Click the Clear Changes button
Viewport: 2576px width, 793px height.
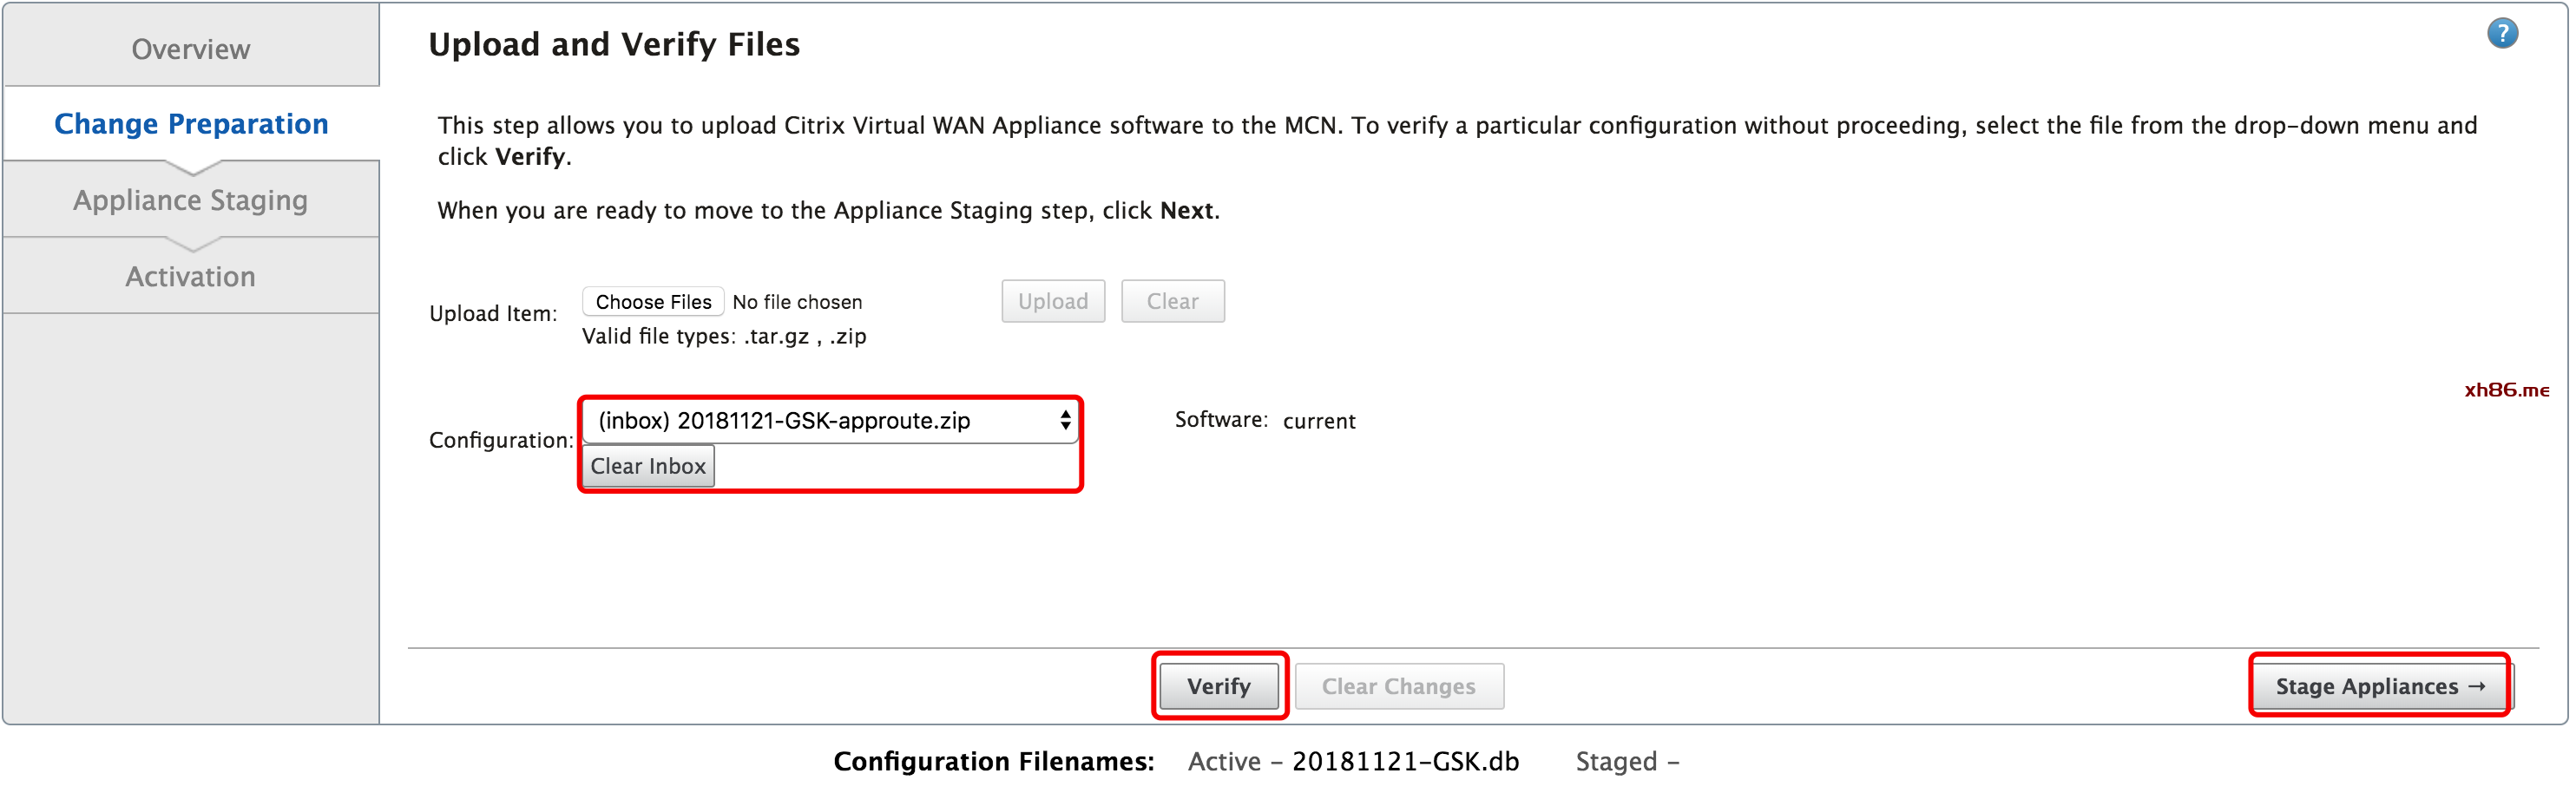tap(1398, 686)
